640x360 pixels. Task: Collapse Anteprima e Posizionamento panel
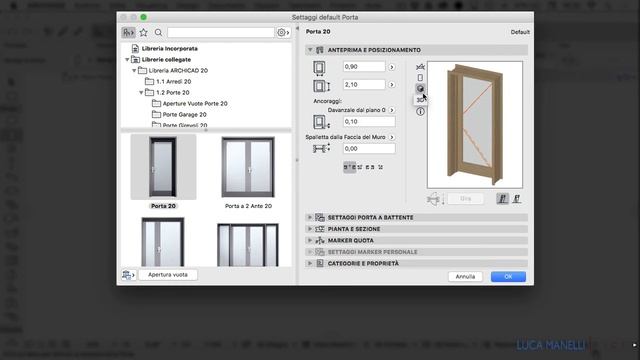(x=310, y=50)
